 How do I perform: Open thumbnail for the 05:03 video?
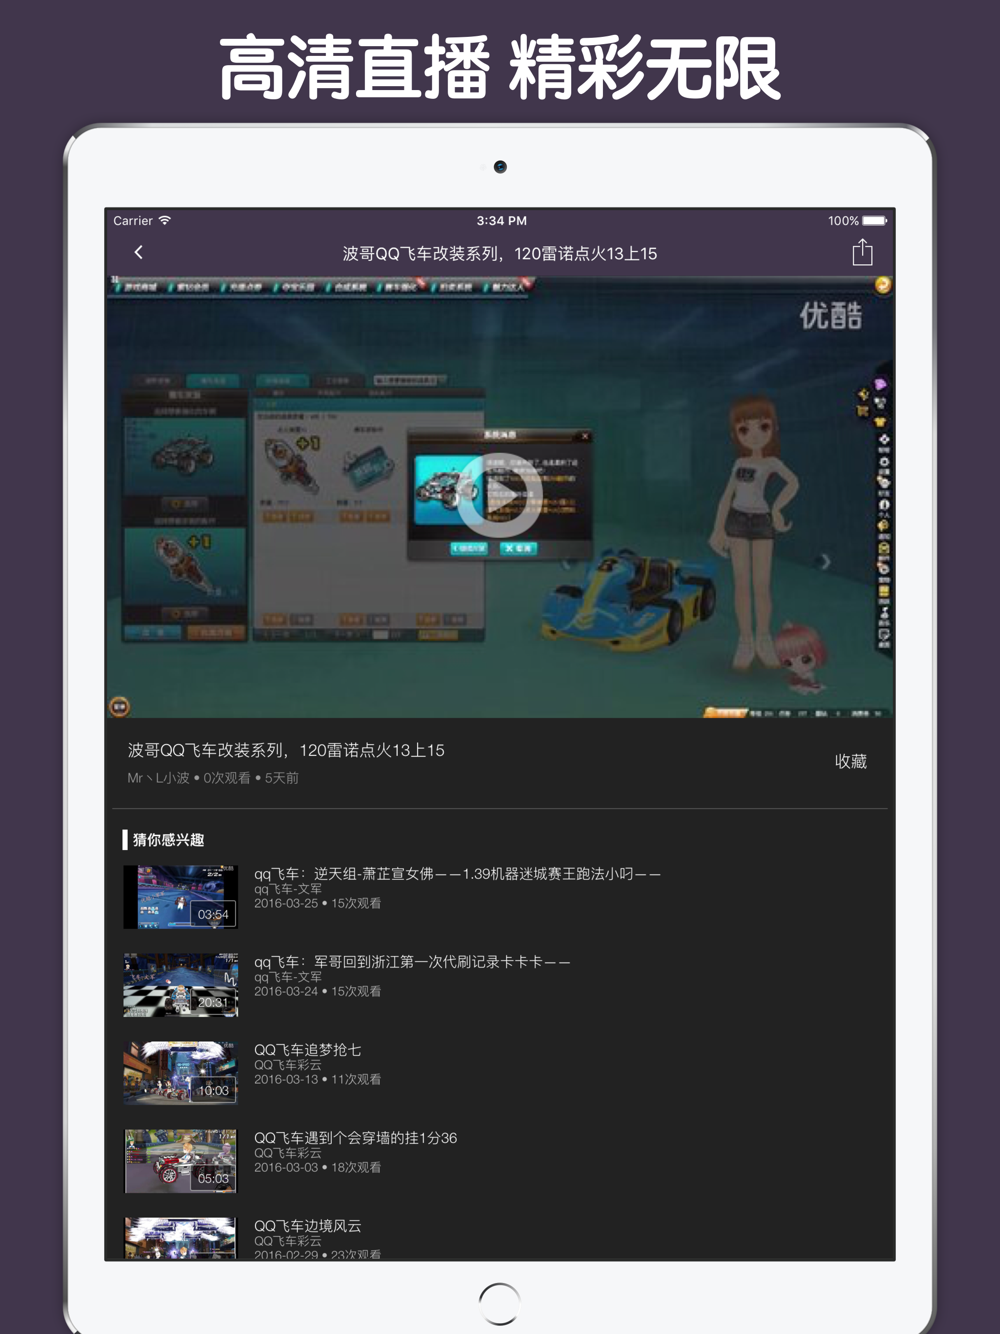tap(181, 1161)
